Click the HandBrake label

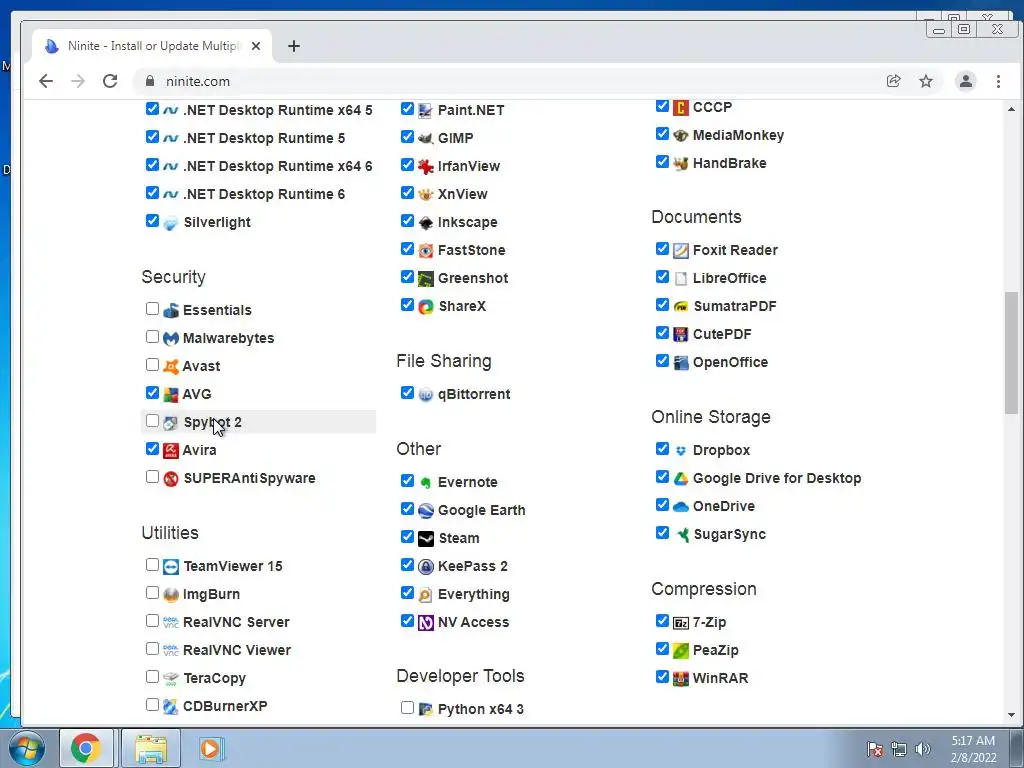coord(729,163)
